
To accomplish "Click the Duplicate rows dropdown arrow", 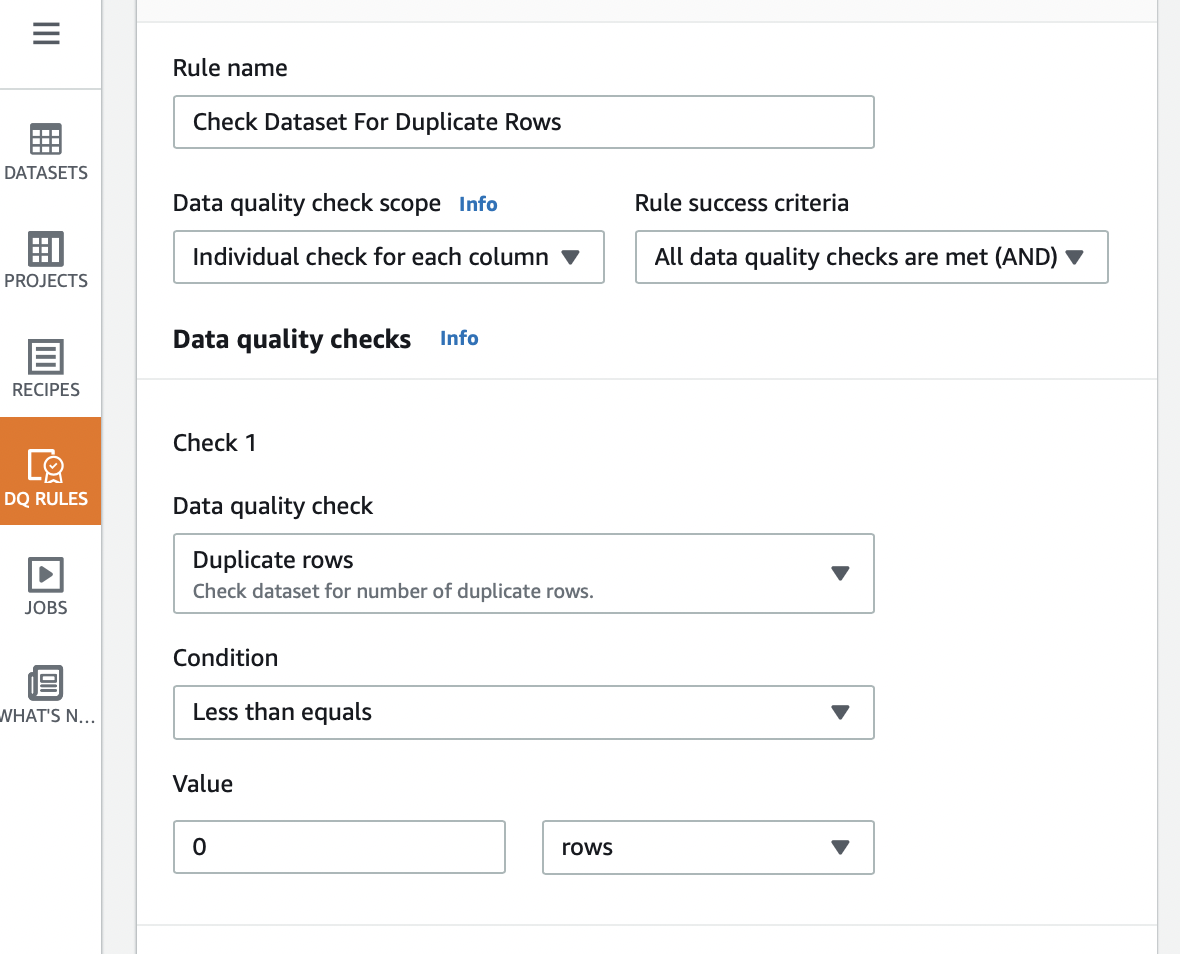I will (x=840, y=573).
